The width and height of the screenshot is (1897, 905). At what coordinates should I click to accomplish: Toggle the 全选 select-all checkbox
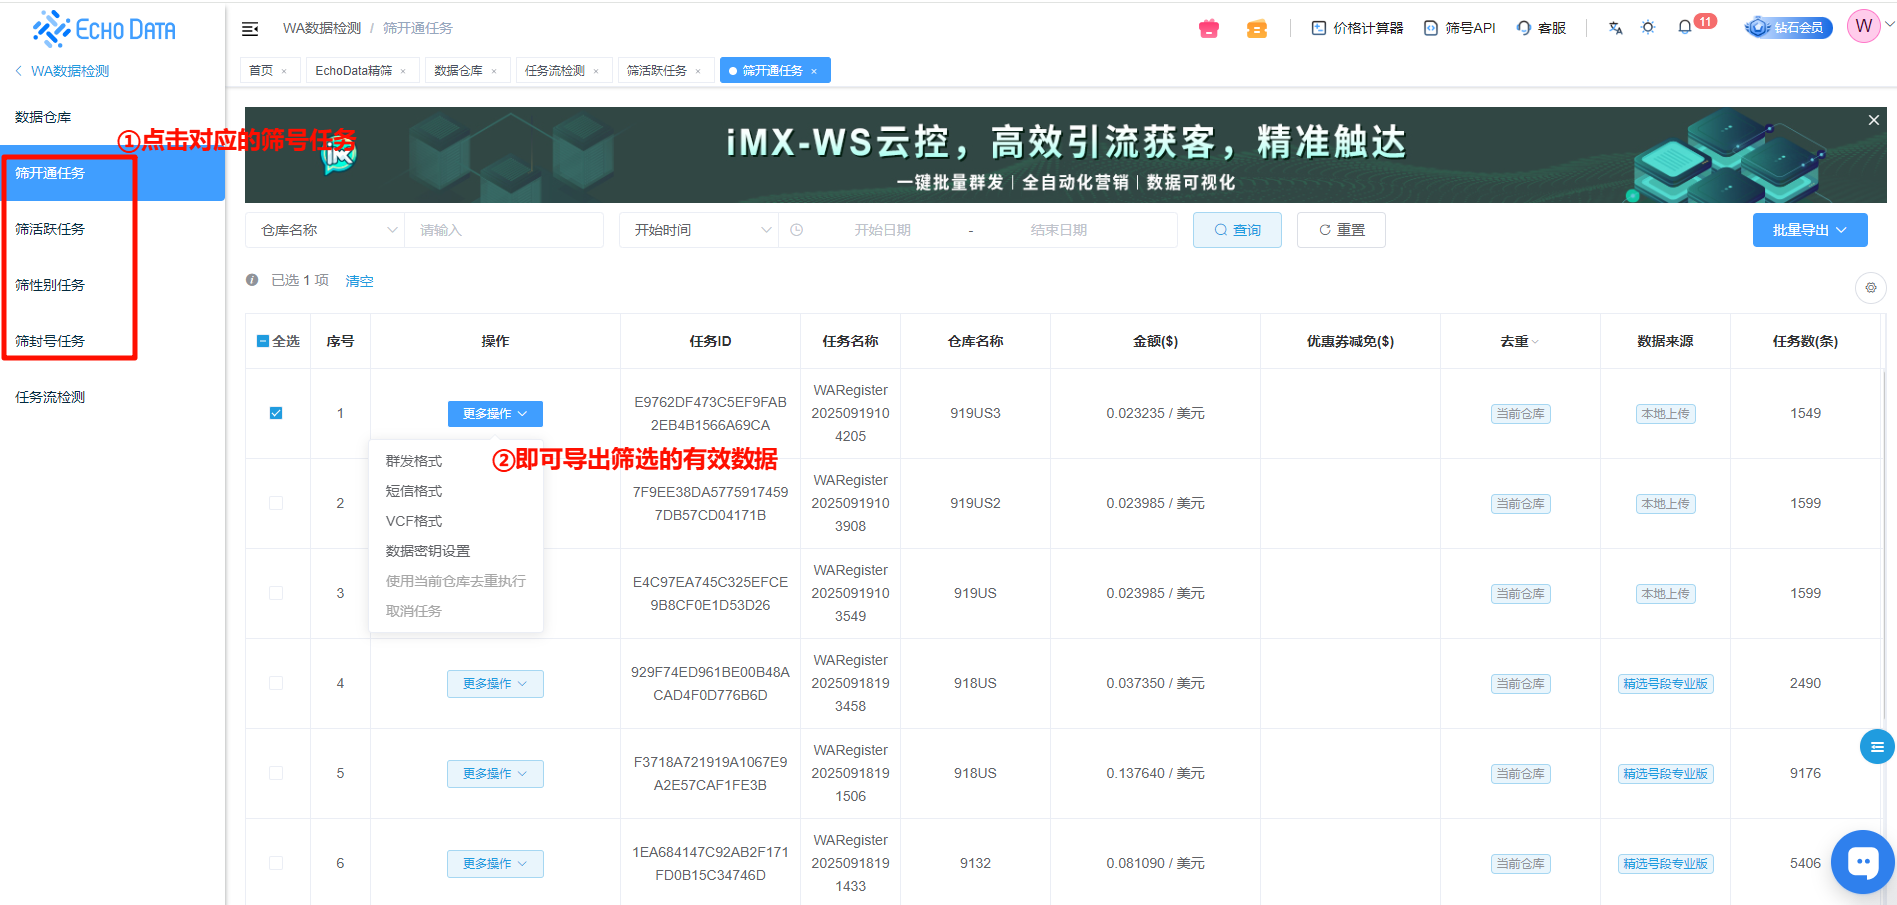coord(264,341)
